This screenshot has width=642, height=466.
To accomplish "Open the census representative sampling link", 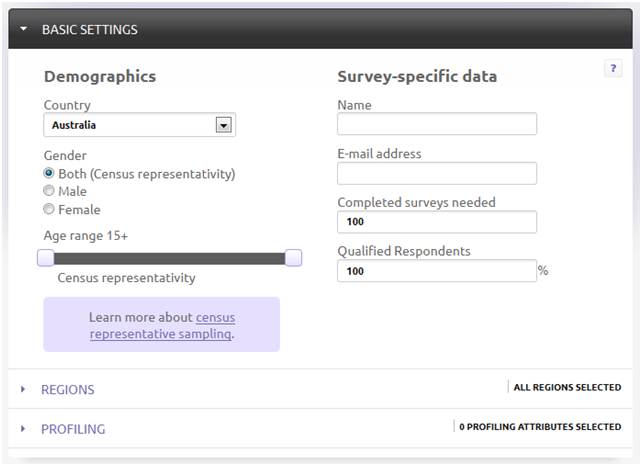I will point(163,326).
